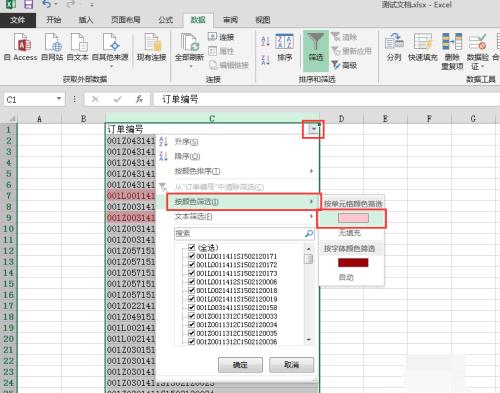The width and height of the screenshot is (500, 393).
Task: Click the 快速填充 flash fill icon
Action: (423, 42)
